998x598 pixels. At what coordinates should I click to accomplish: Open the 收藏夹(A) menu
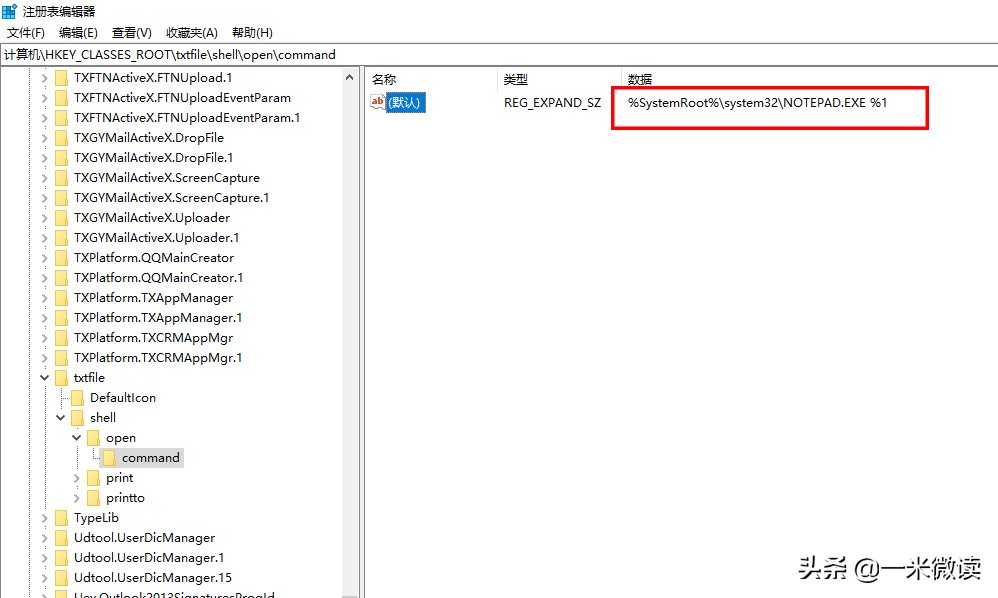[x=192, y=32]
